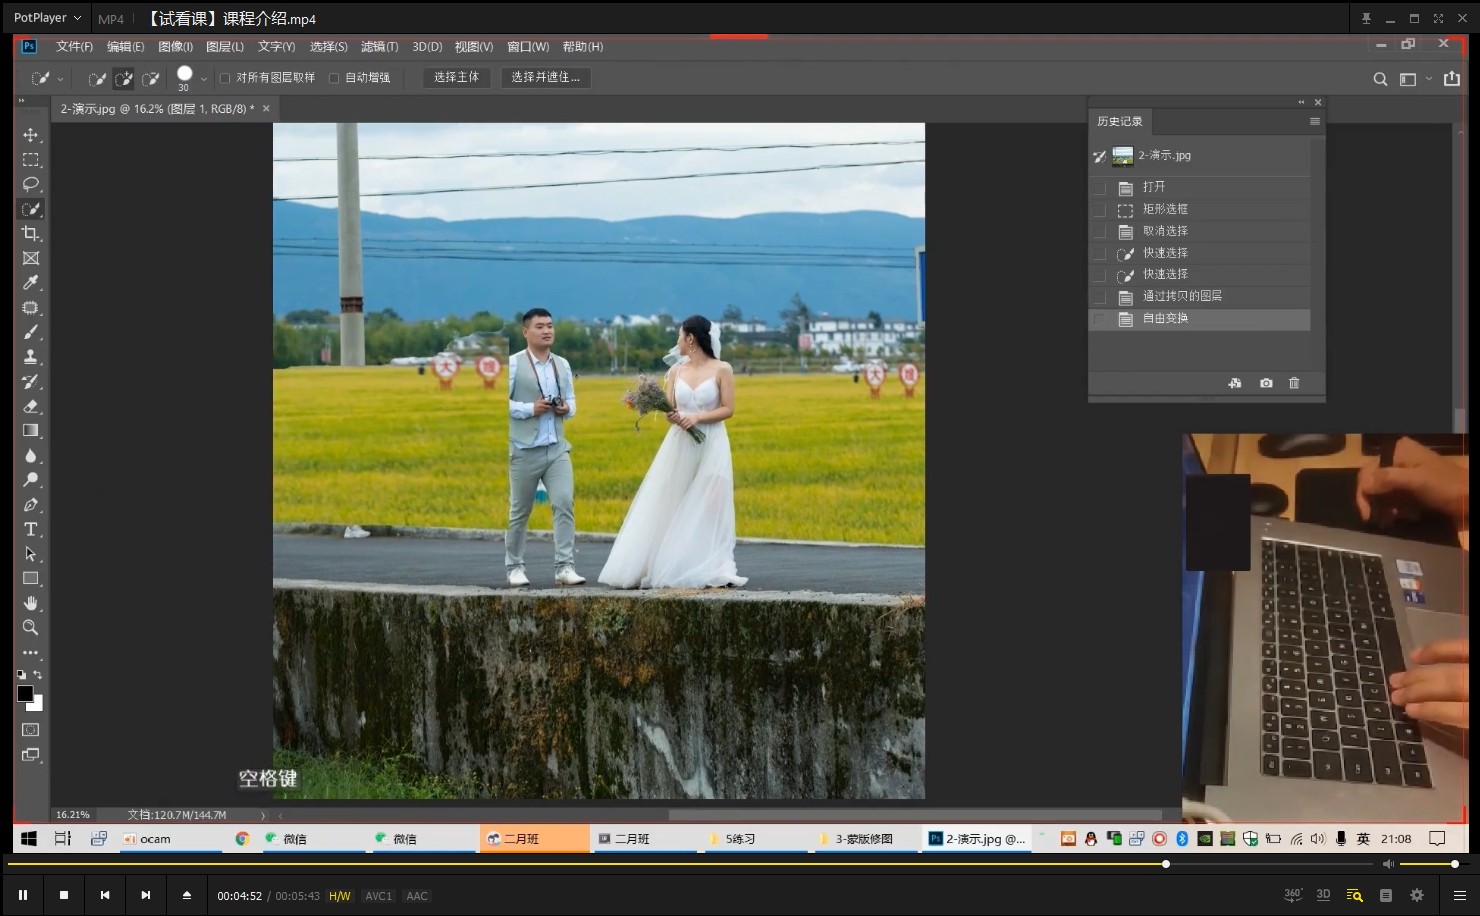This screenshot has width=1480, height=916.
Task: Select the Rectangle shape tool
Action: 31,578
